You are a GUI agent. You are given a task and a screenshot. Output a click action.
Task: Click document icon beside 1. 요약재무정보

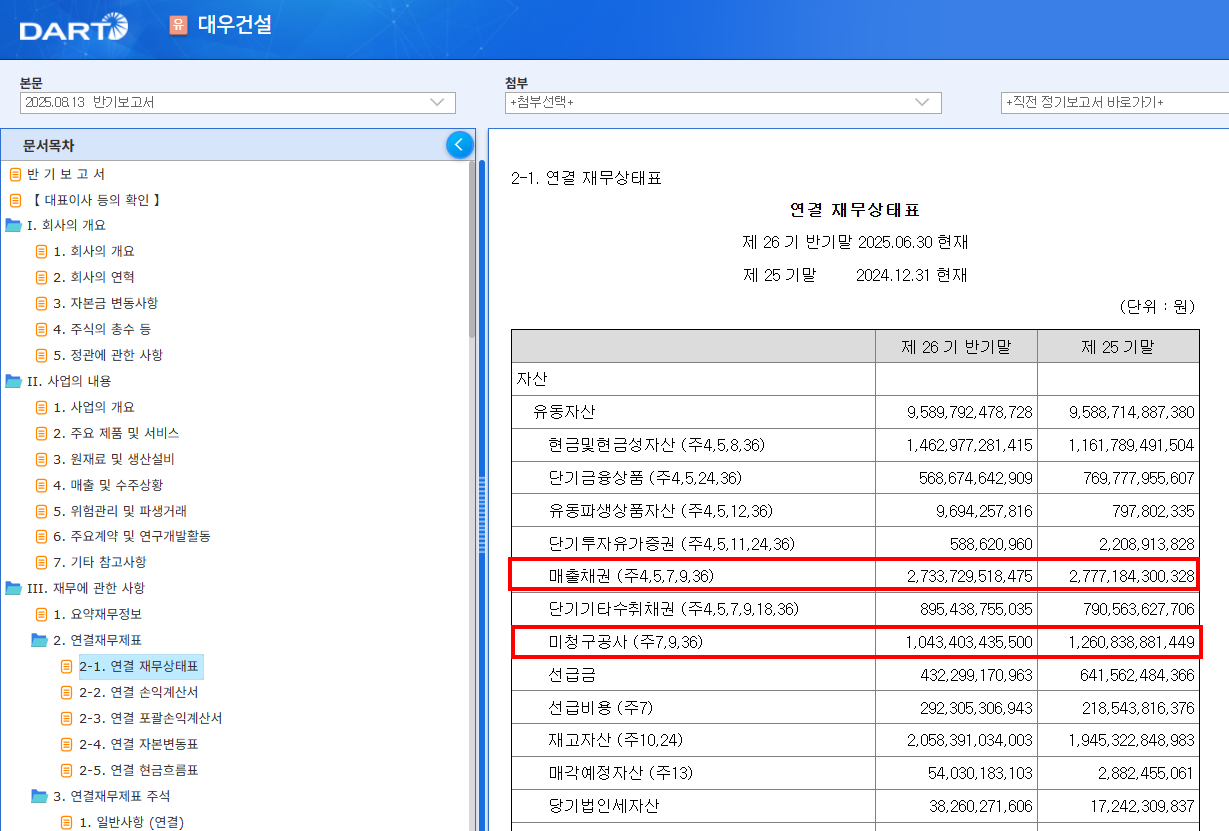(x=41, y=614)
